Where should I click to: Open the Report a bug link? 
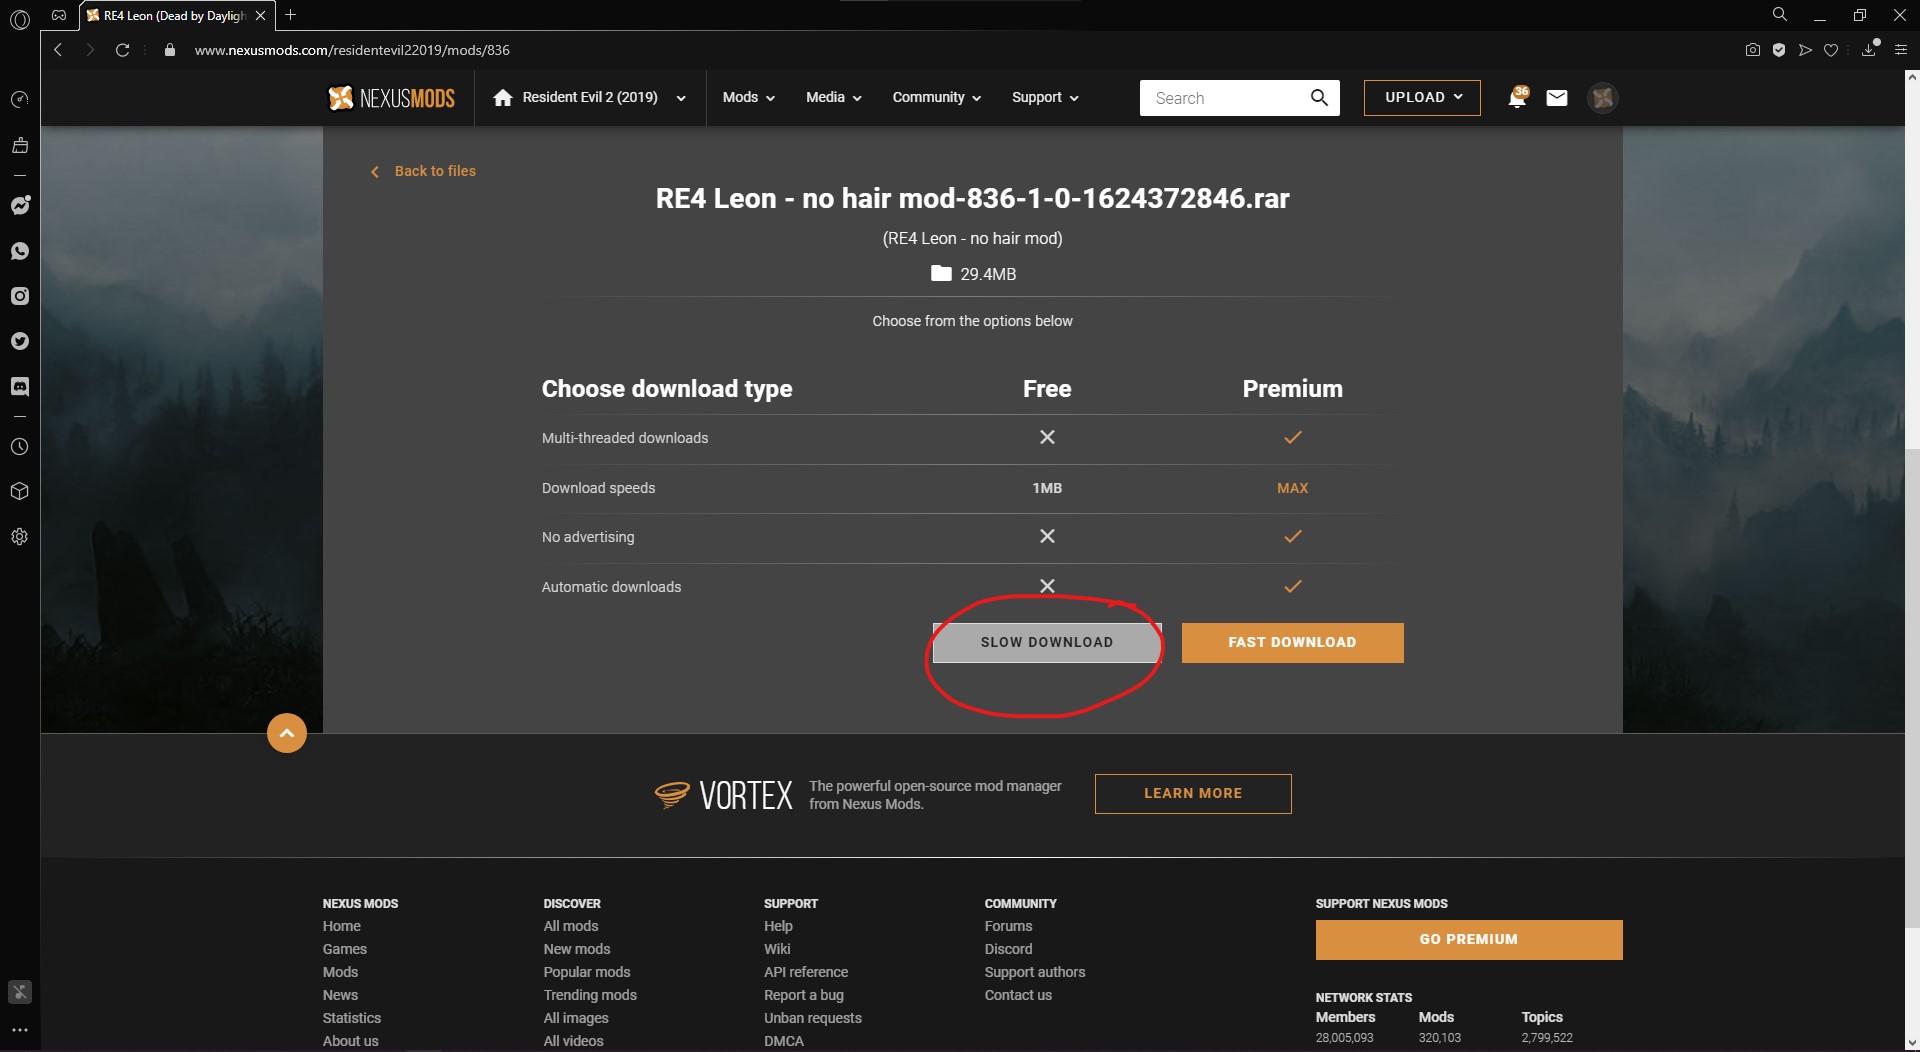click(x=804, y=996)
